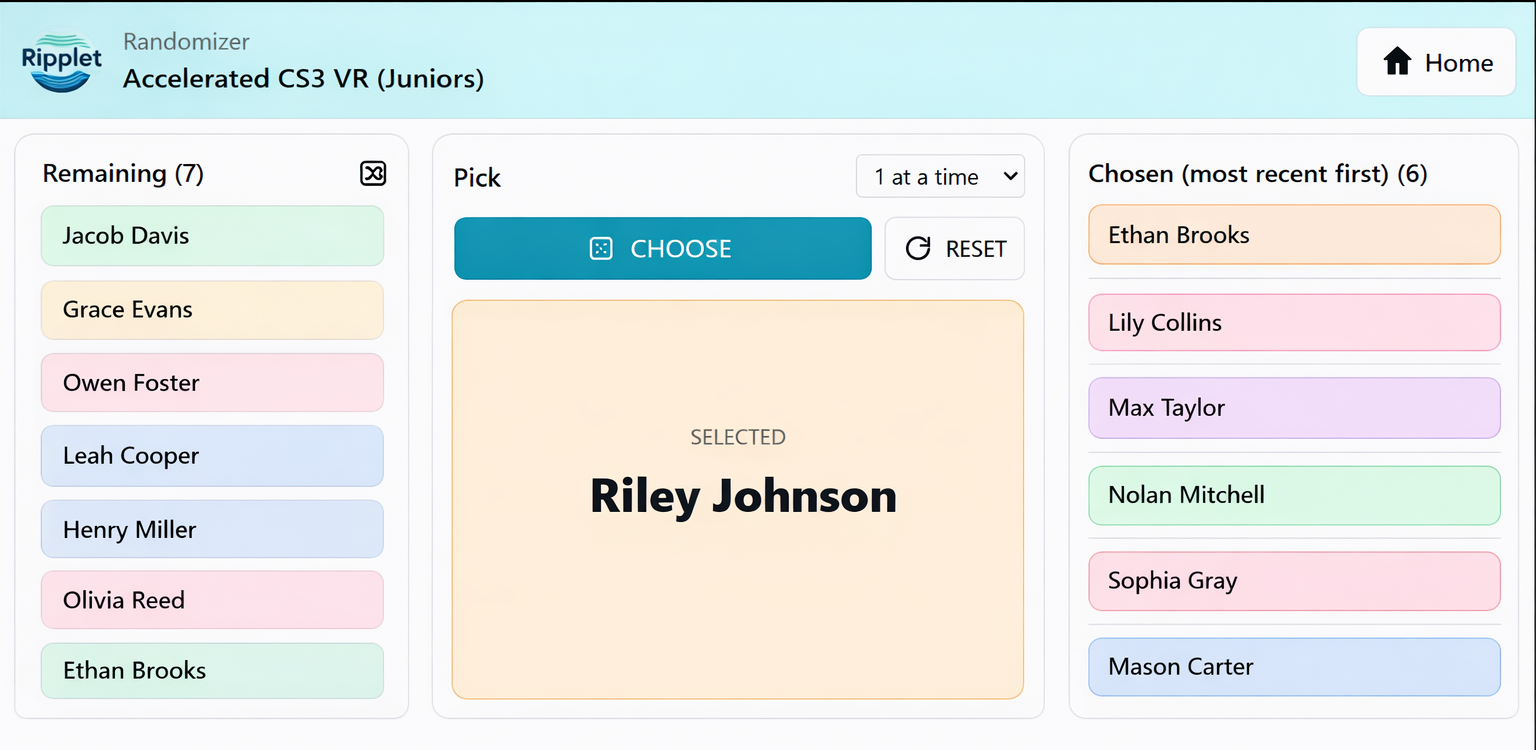
Task: Select Olivia Reed in the Remaining list
Action: pos(212,600)
